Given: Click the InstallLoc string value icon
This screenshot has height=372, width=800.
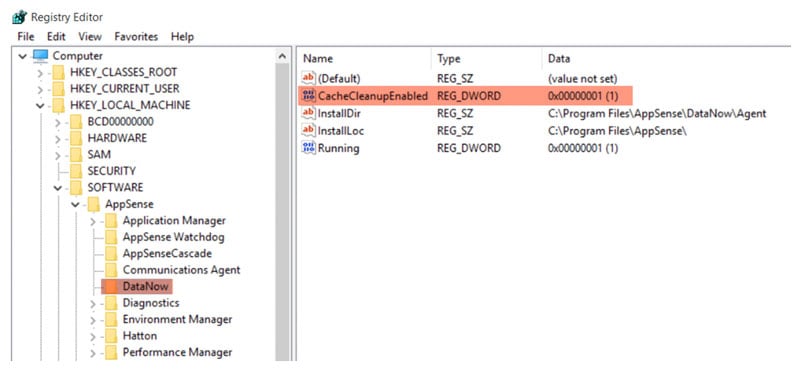Looking at the screenshot, I should (x=309, y=131).
